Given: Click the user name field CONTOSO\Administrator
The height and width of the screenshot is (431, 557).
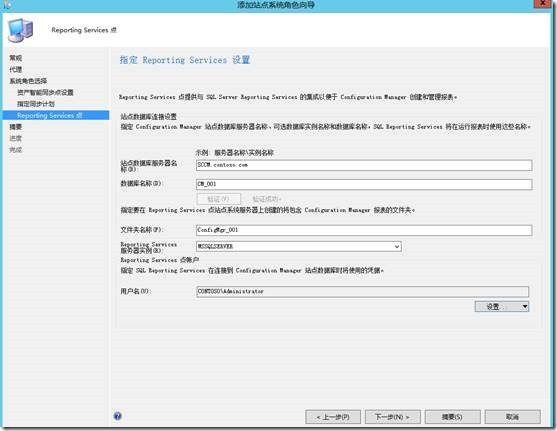Looking at the screenshot, I should pyautogui.click(x=363, y=291).
